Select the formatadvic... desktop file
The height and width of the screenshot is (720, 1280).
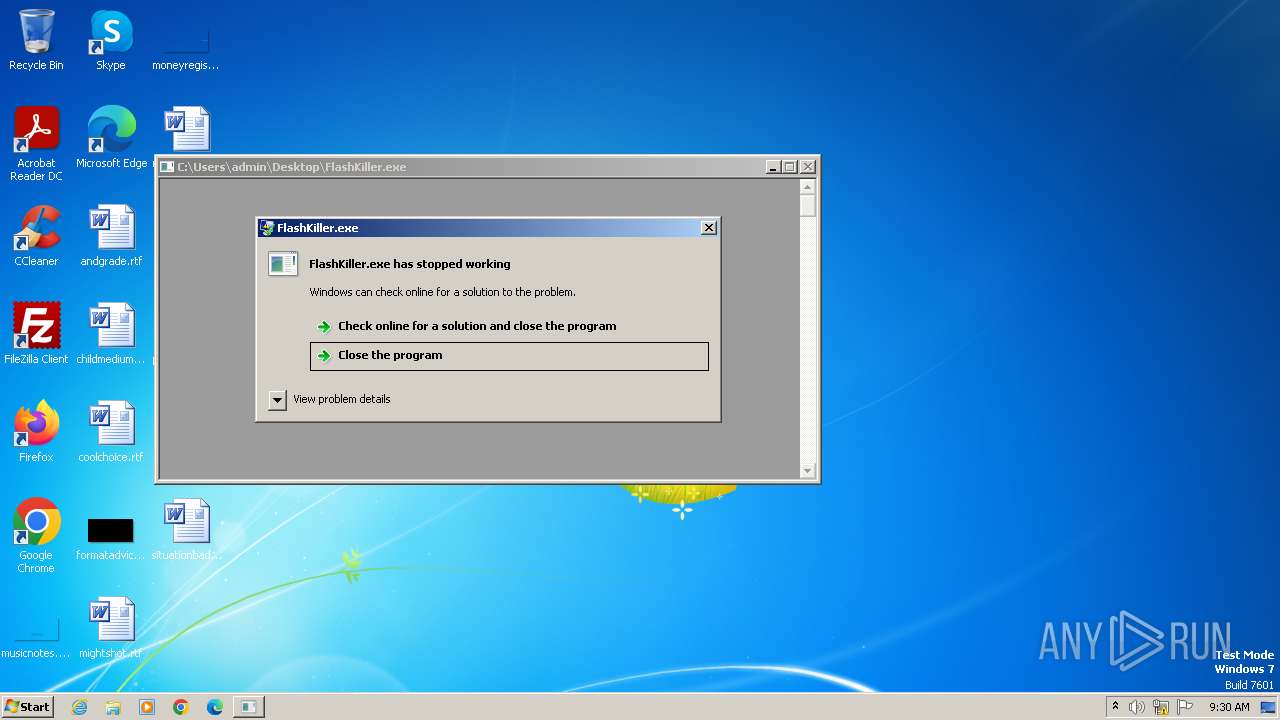(x=111, y=538)
